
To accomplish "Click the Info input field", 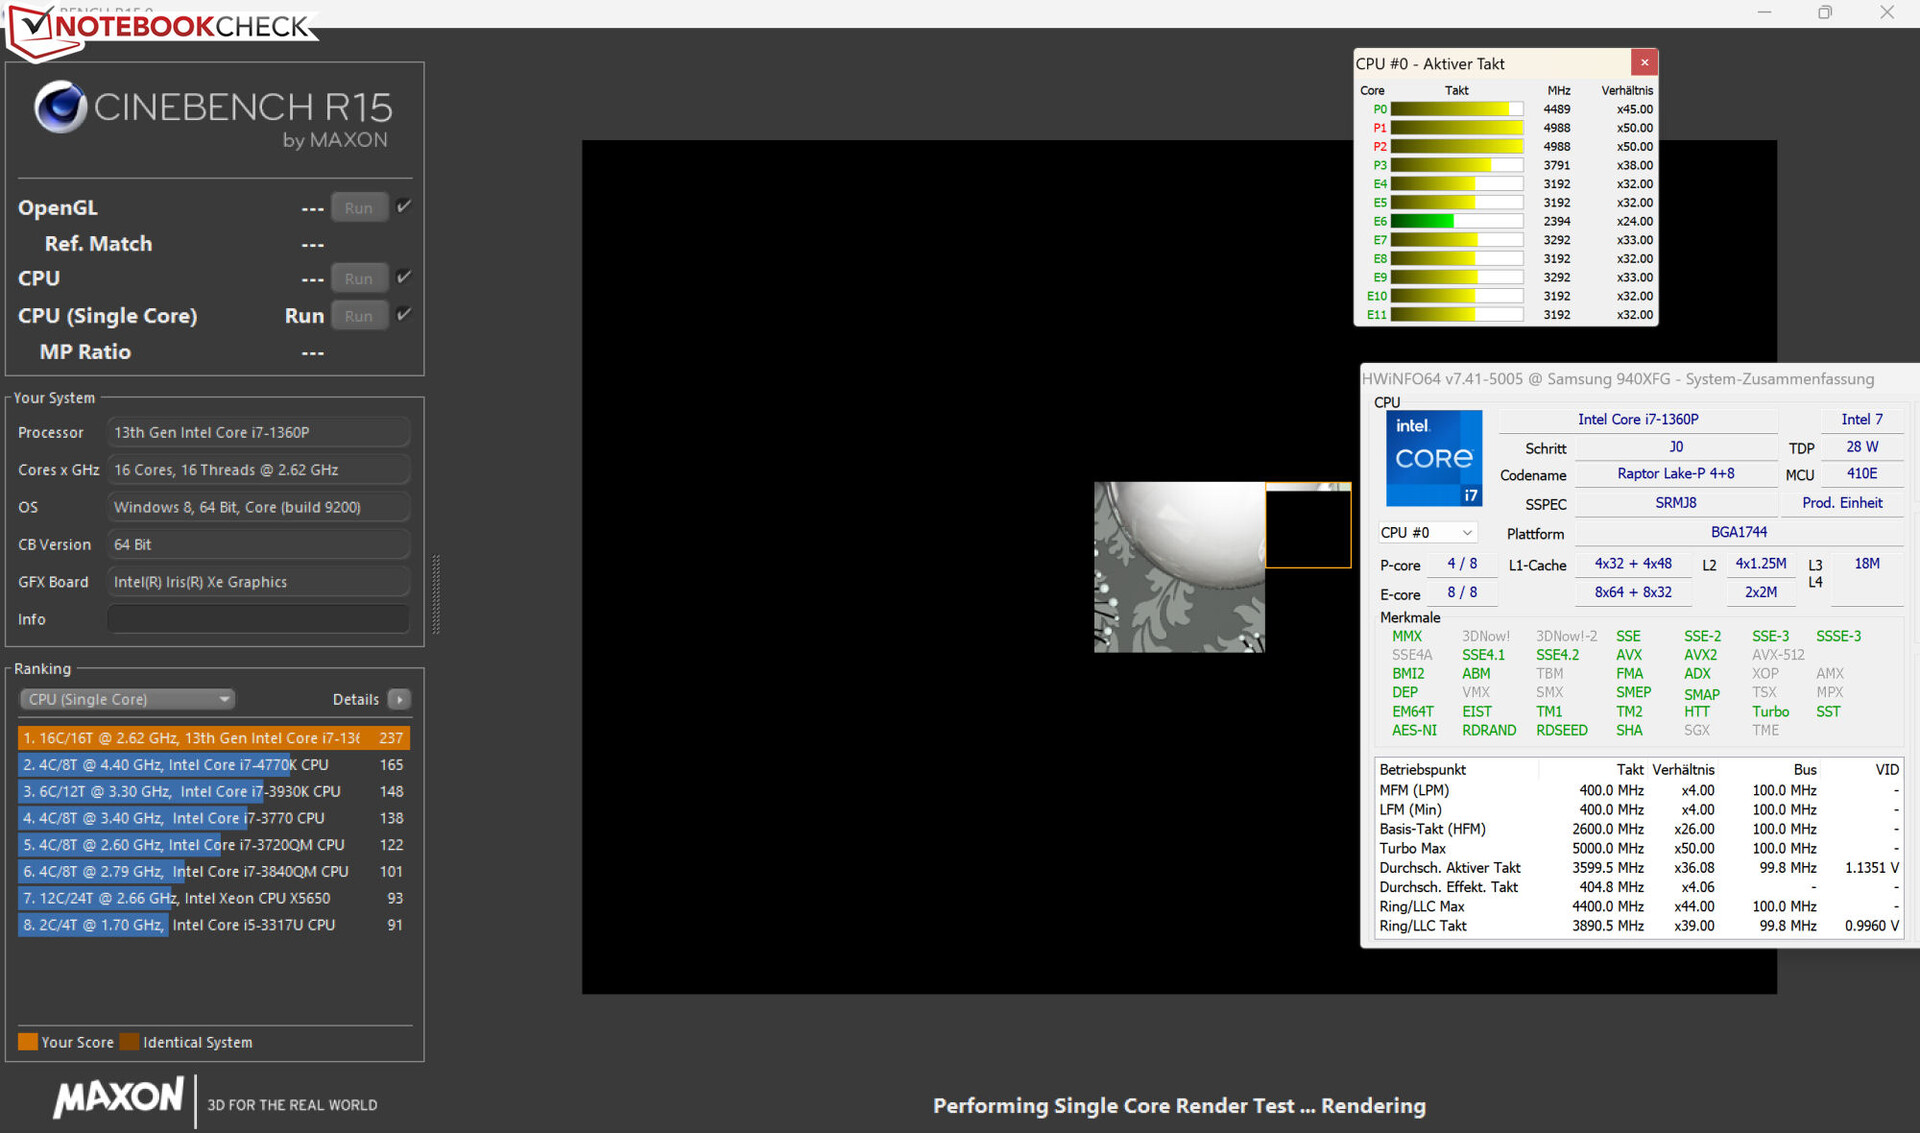I will pos(258,619).
